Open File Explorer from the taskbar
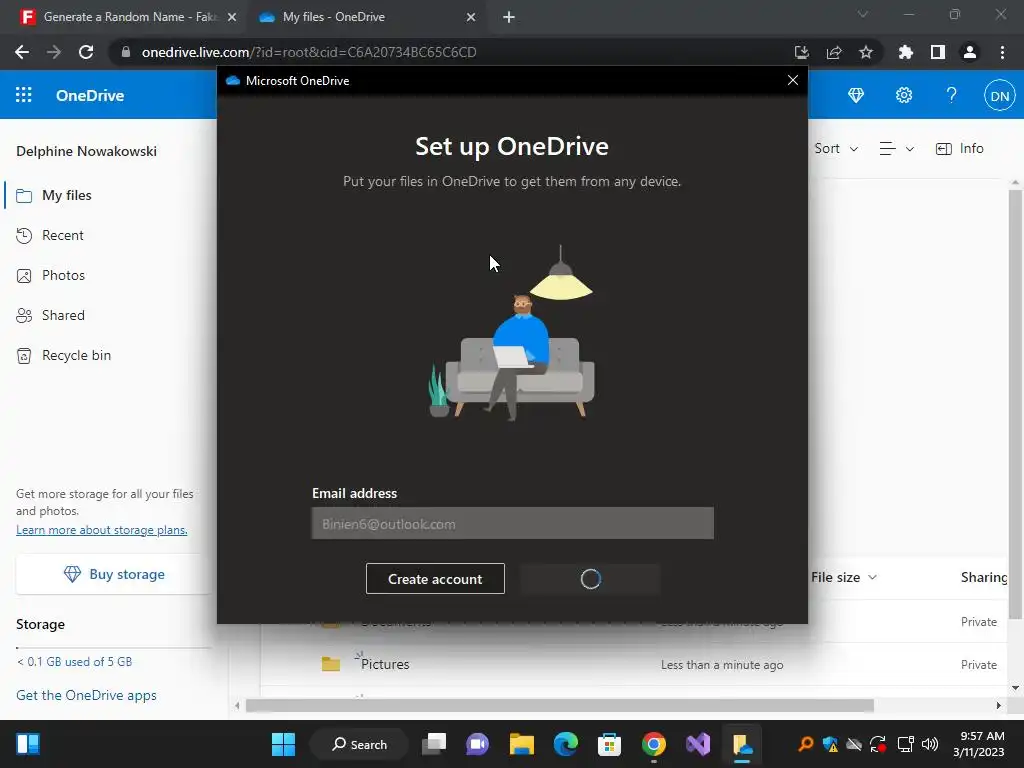The width and height of the screenshot is (1024, 768). (x=521, y=744)
